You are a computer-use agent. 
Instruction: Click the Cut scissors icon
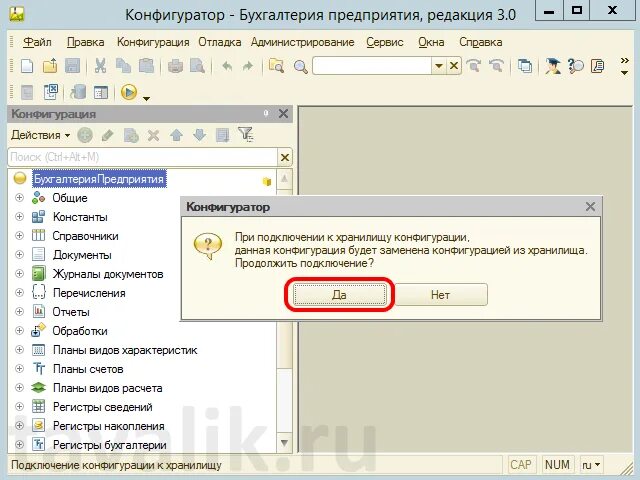[x=100, y=66]
